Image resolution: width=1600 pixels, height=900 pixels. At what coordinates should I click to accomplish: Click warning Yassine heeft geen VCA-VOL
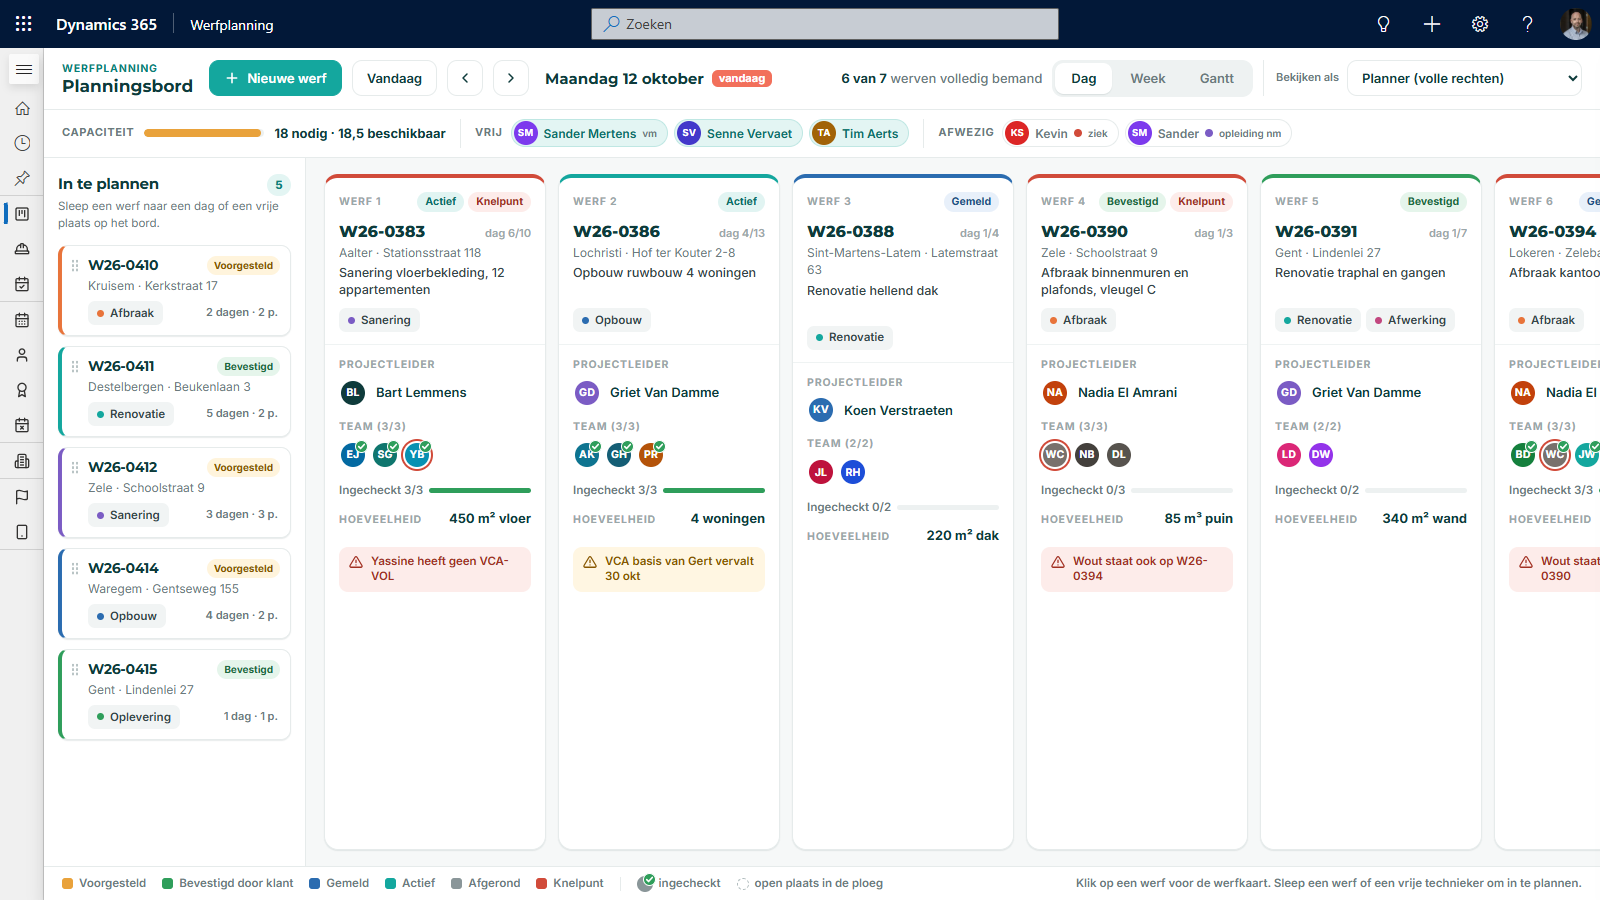pos(435,569)
